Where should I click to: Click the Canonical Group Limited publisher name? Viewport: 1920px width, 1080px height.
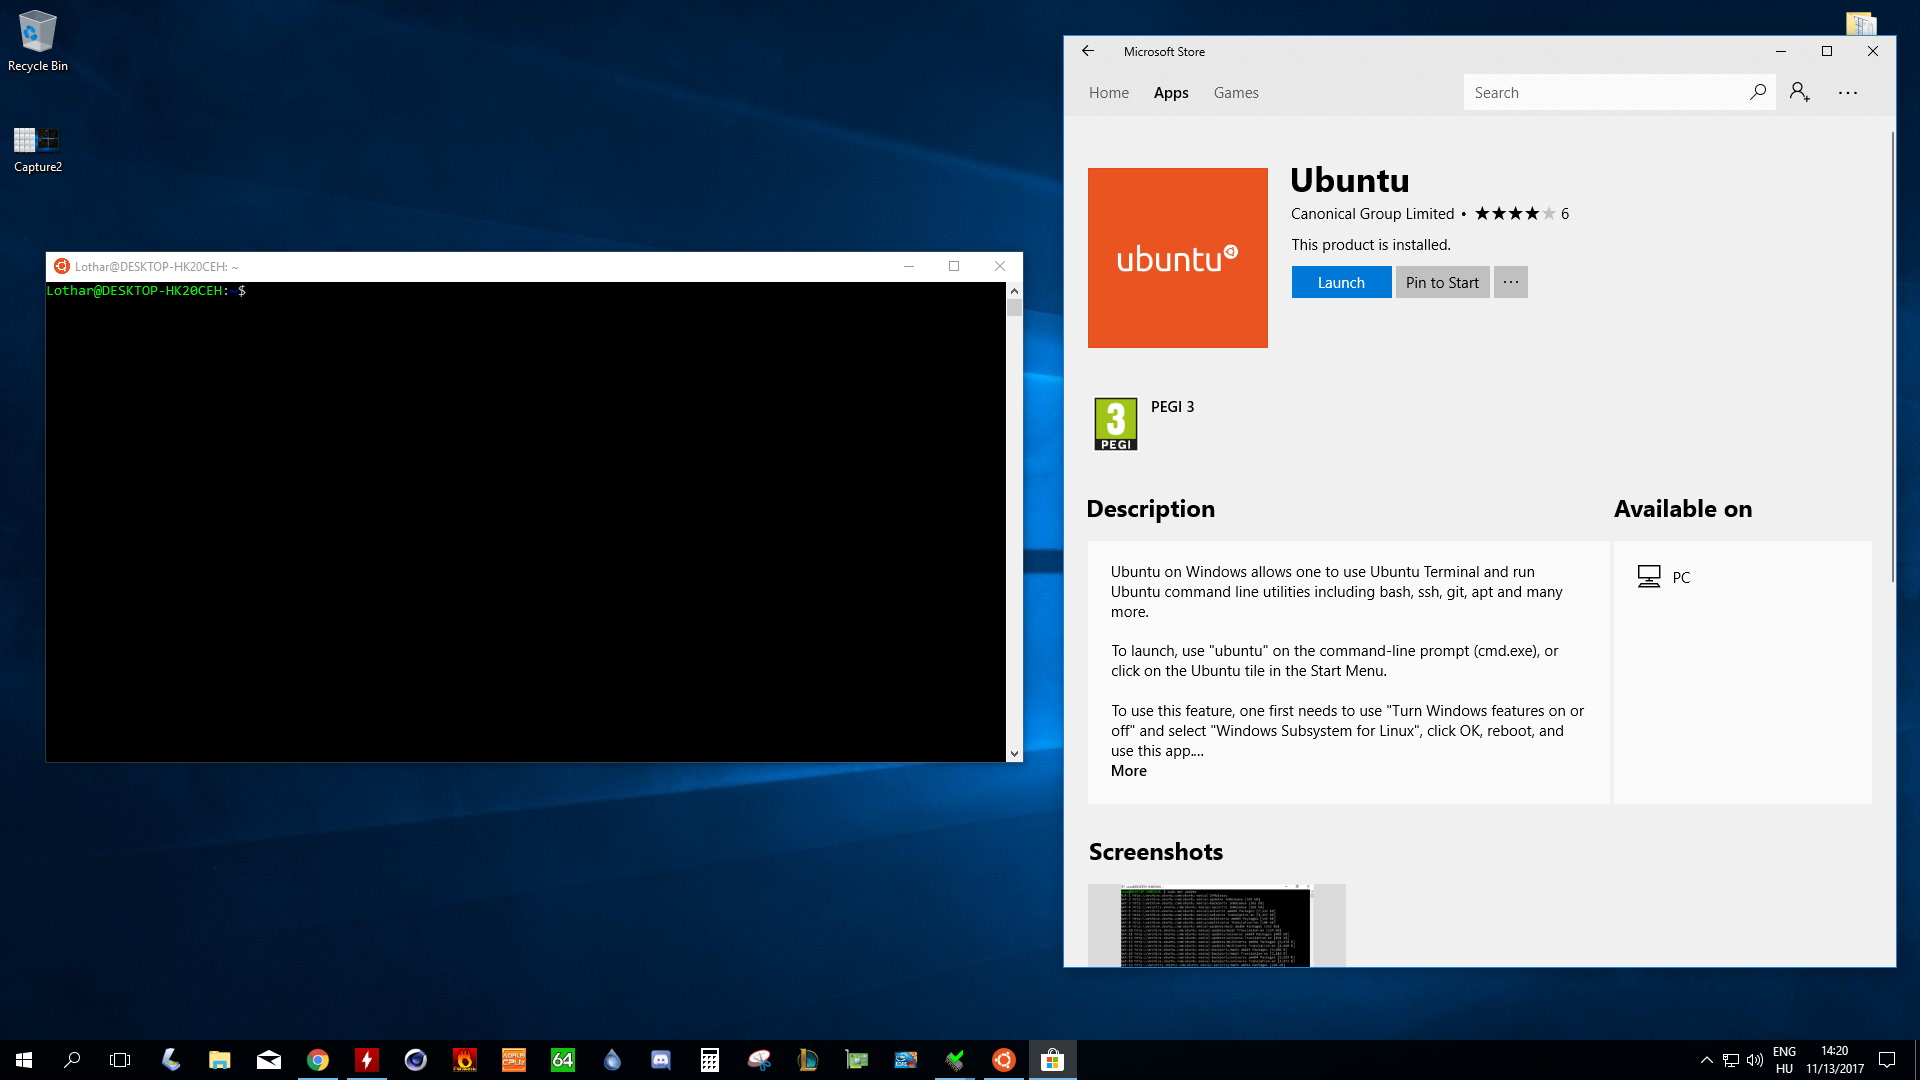point(1372,214)
